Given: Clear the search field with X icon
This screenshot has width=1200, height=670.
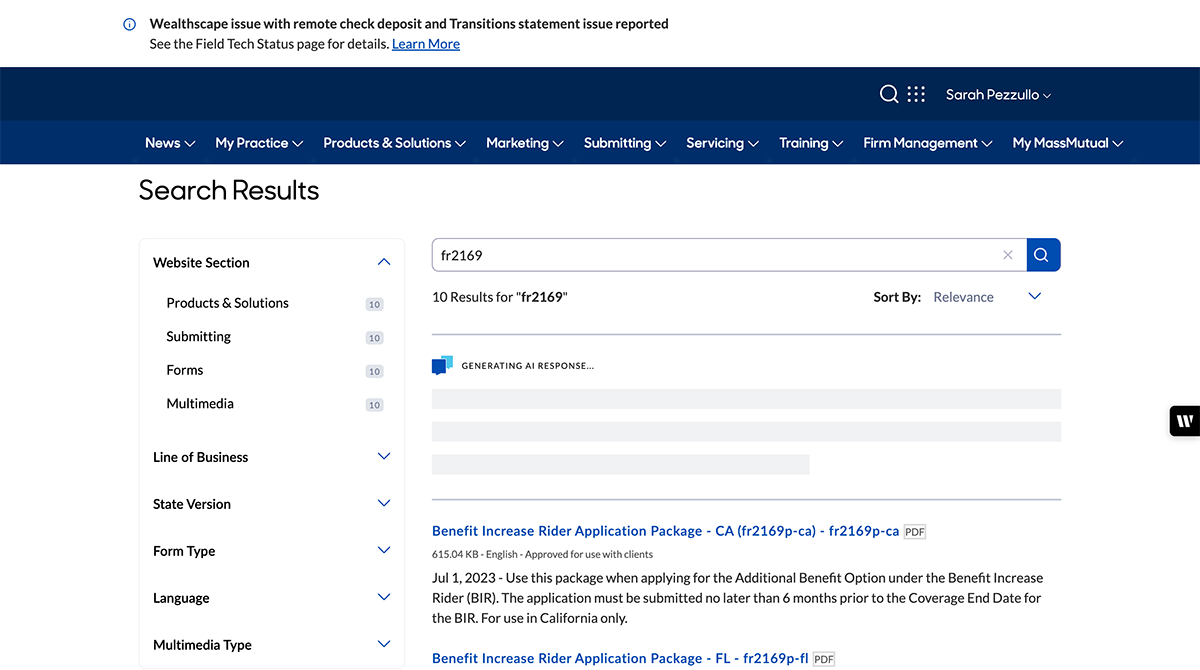Looking at the screenshot, I should [x=1008, y=255].
